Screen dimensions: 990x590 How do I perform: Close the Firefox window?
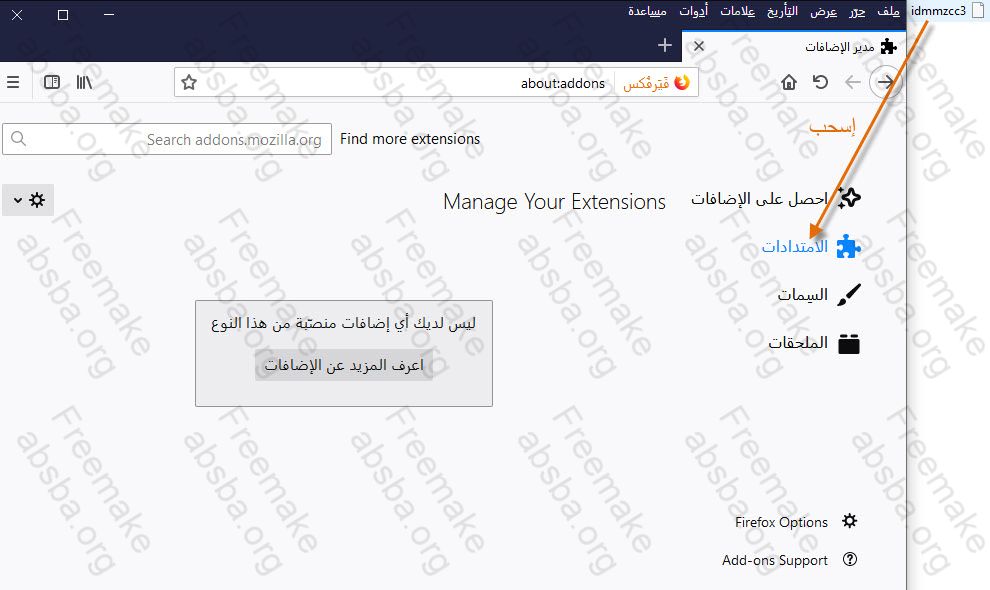click(x=17, y=15)
